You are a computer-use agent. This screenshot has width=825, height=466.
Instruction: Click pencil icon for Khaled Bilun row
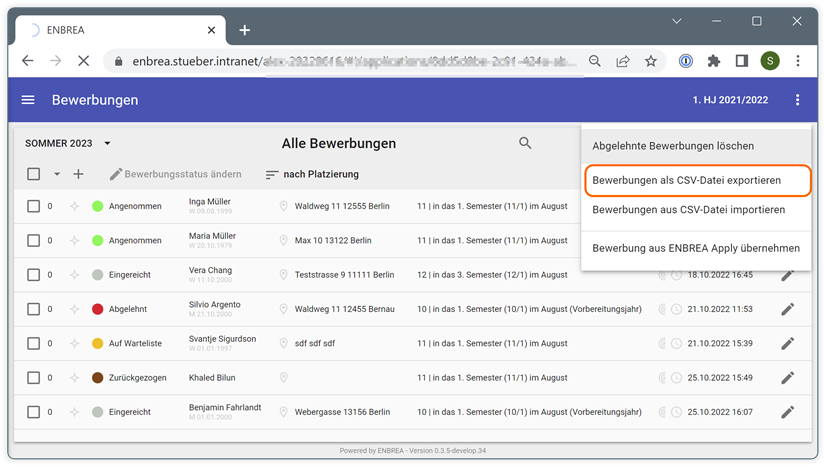(787, 378)
